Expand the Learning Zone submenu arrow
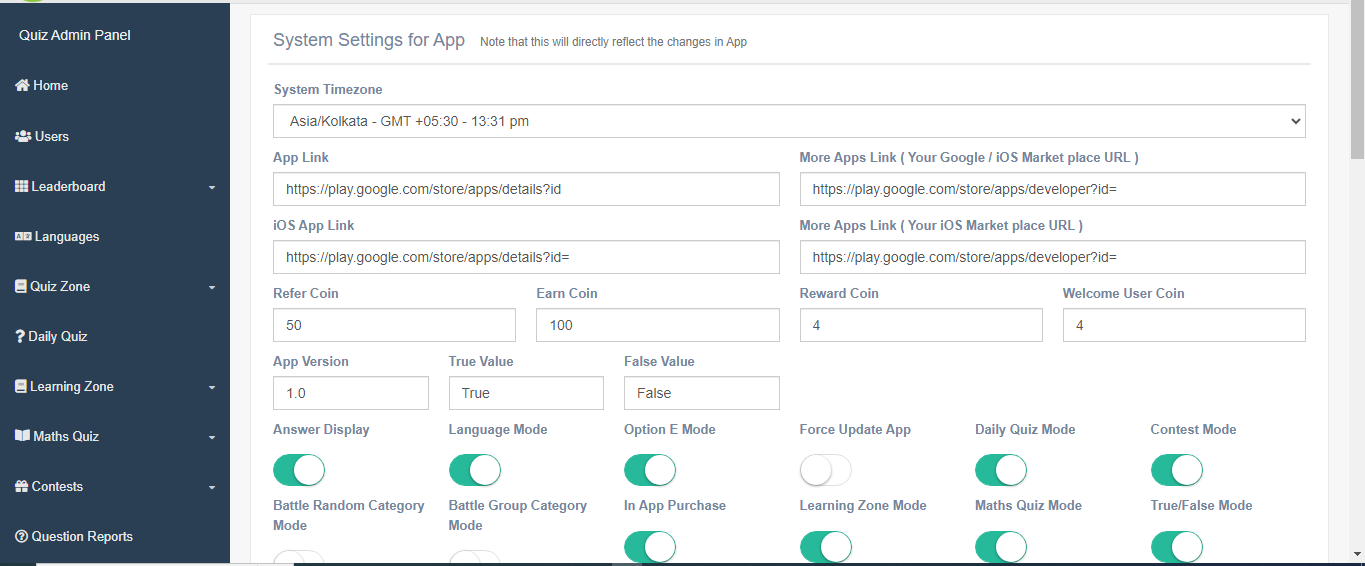The image size is (1365, 566). point(212,388)
